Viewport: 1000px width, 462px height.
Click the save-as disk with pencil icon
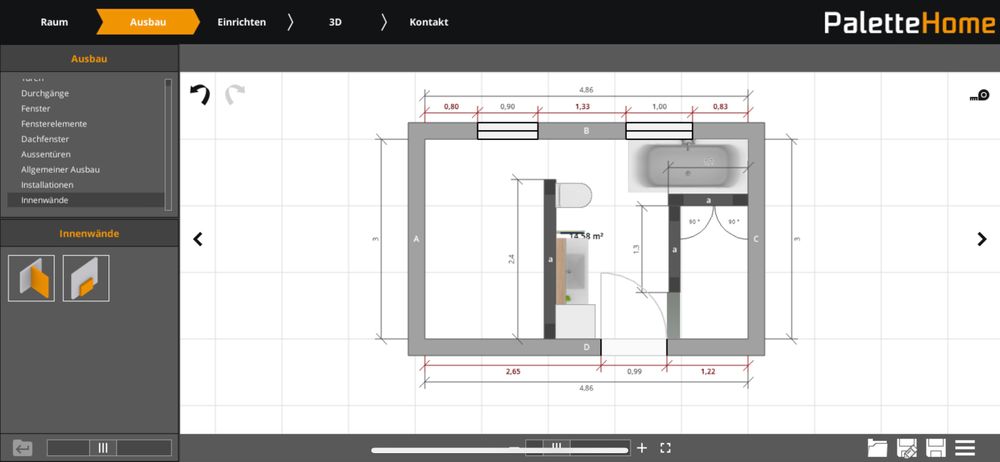[x=908, y=448]
